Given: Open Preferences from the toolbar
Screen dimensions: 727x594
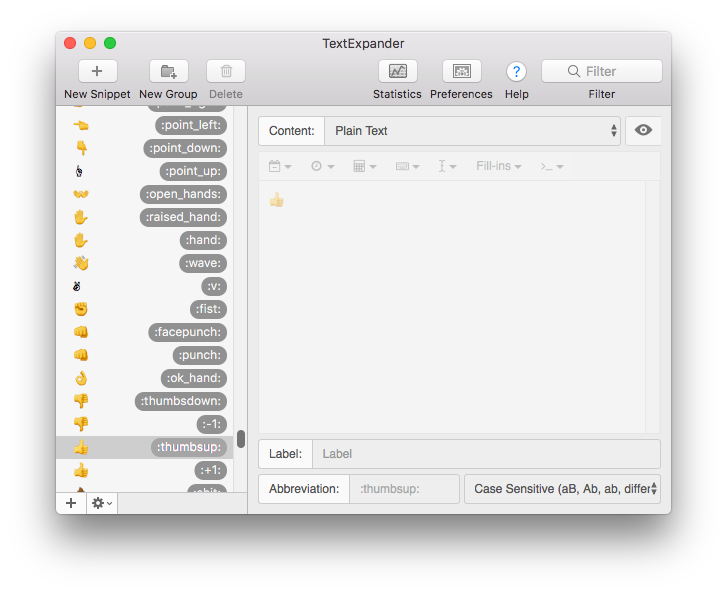Looking at the screenshot, I should click(x=461, y=71).
